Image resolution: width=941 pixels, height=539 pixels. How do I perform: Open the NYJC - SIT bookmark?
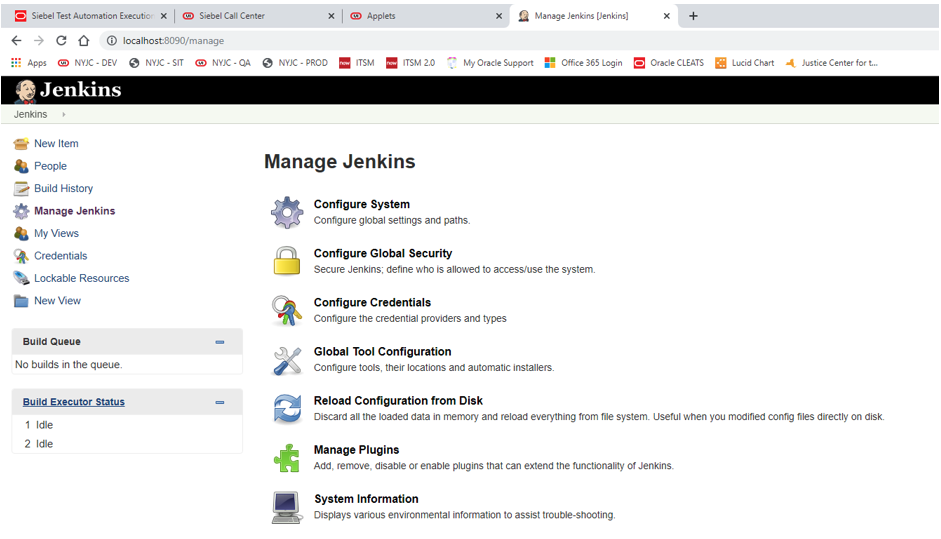157,62
